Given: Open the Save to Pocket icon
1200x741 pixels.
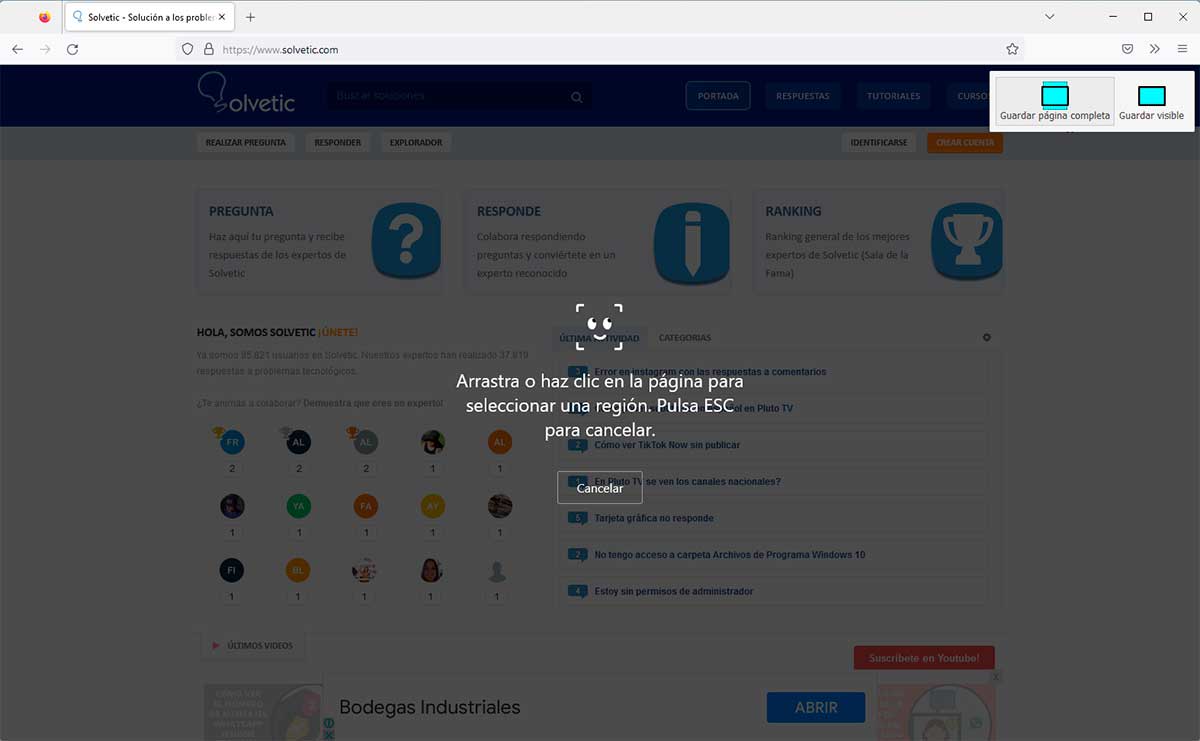Looking at the screenshot, I should pos(1127,49).
